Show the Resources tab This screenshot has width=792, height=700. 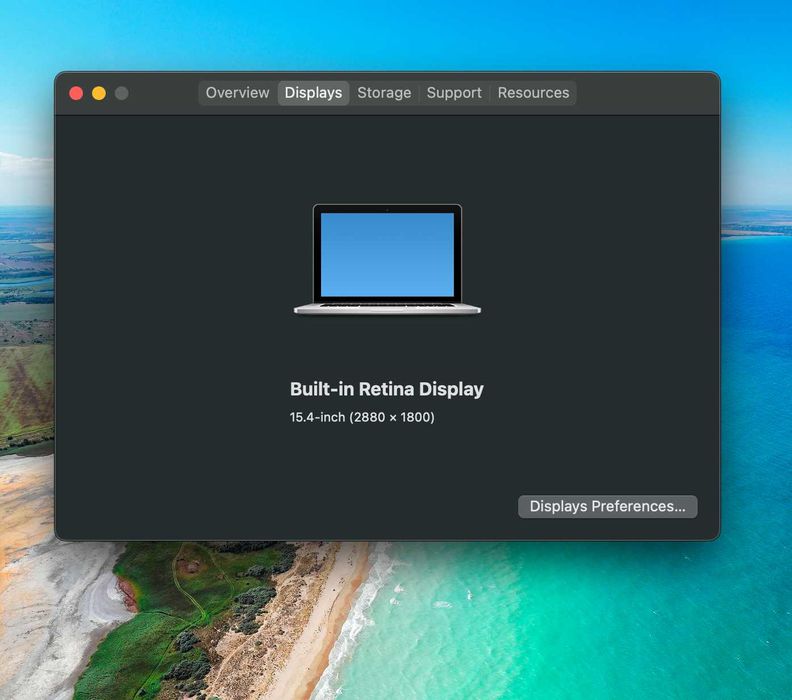(x=533, y=93)
